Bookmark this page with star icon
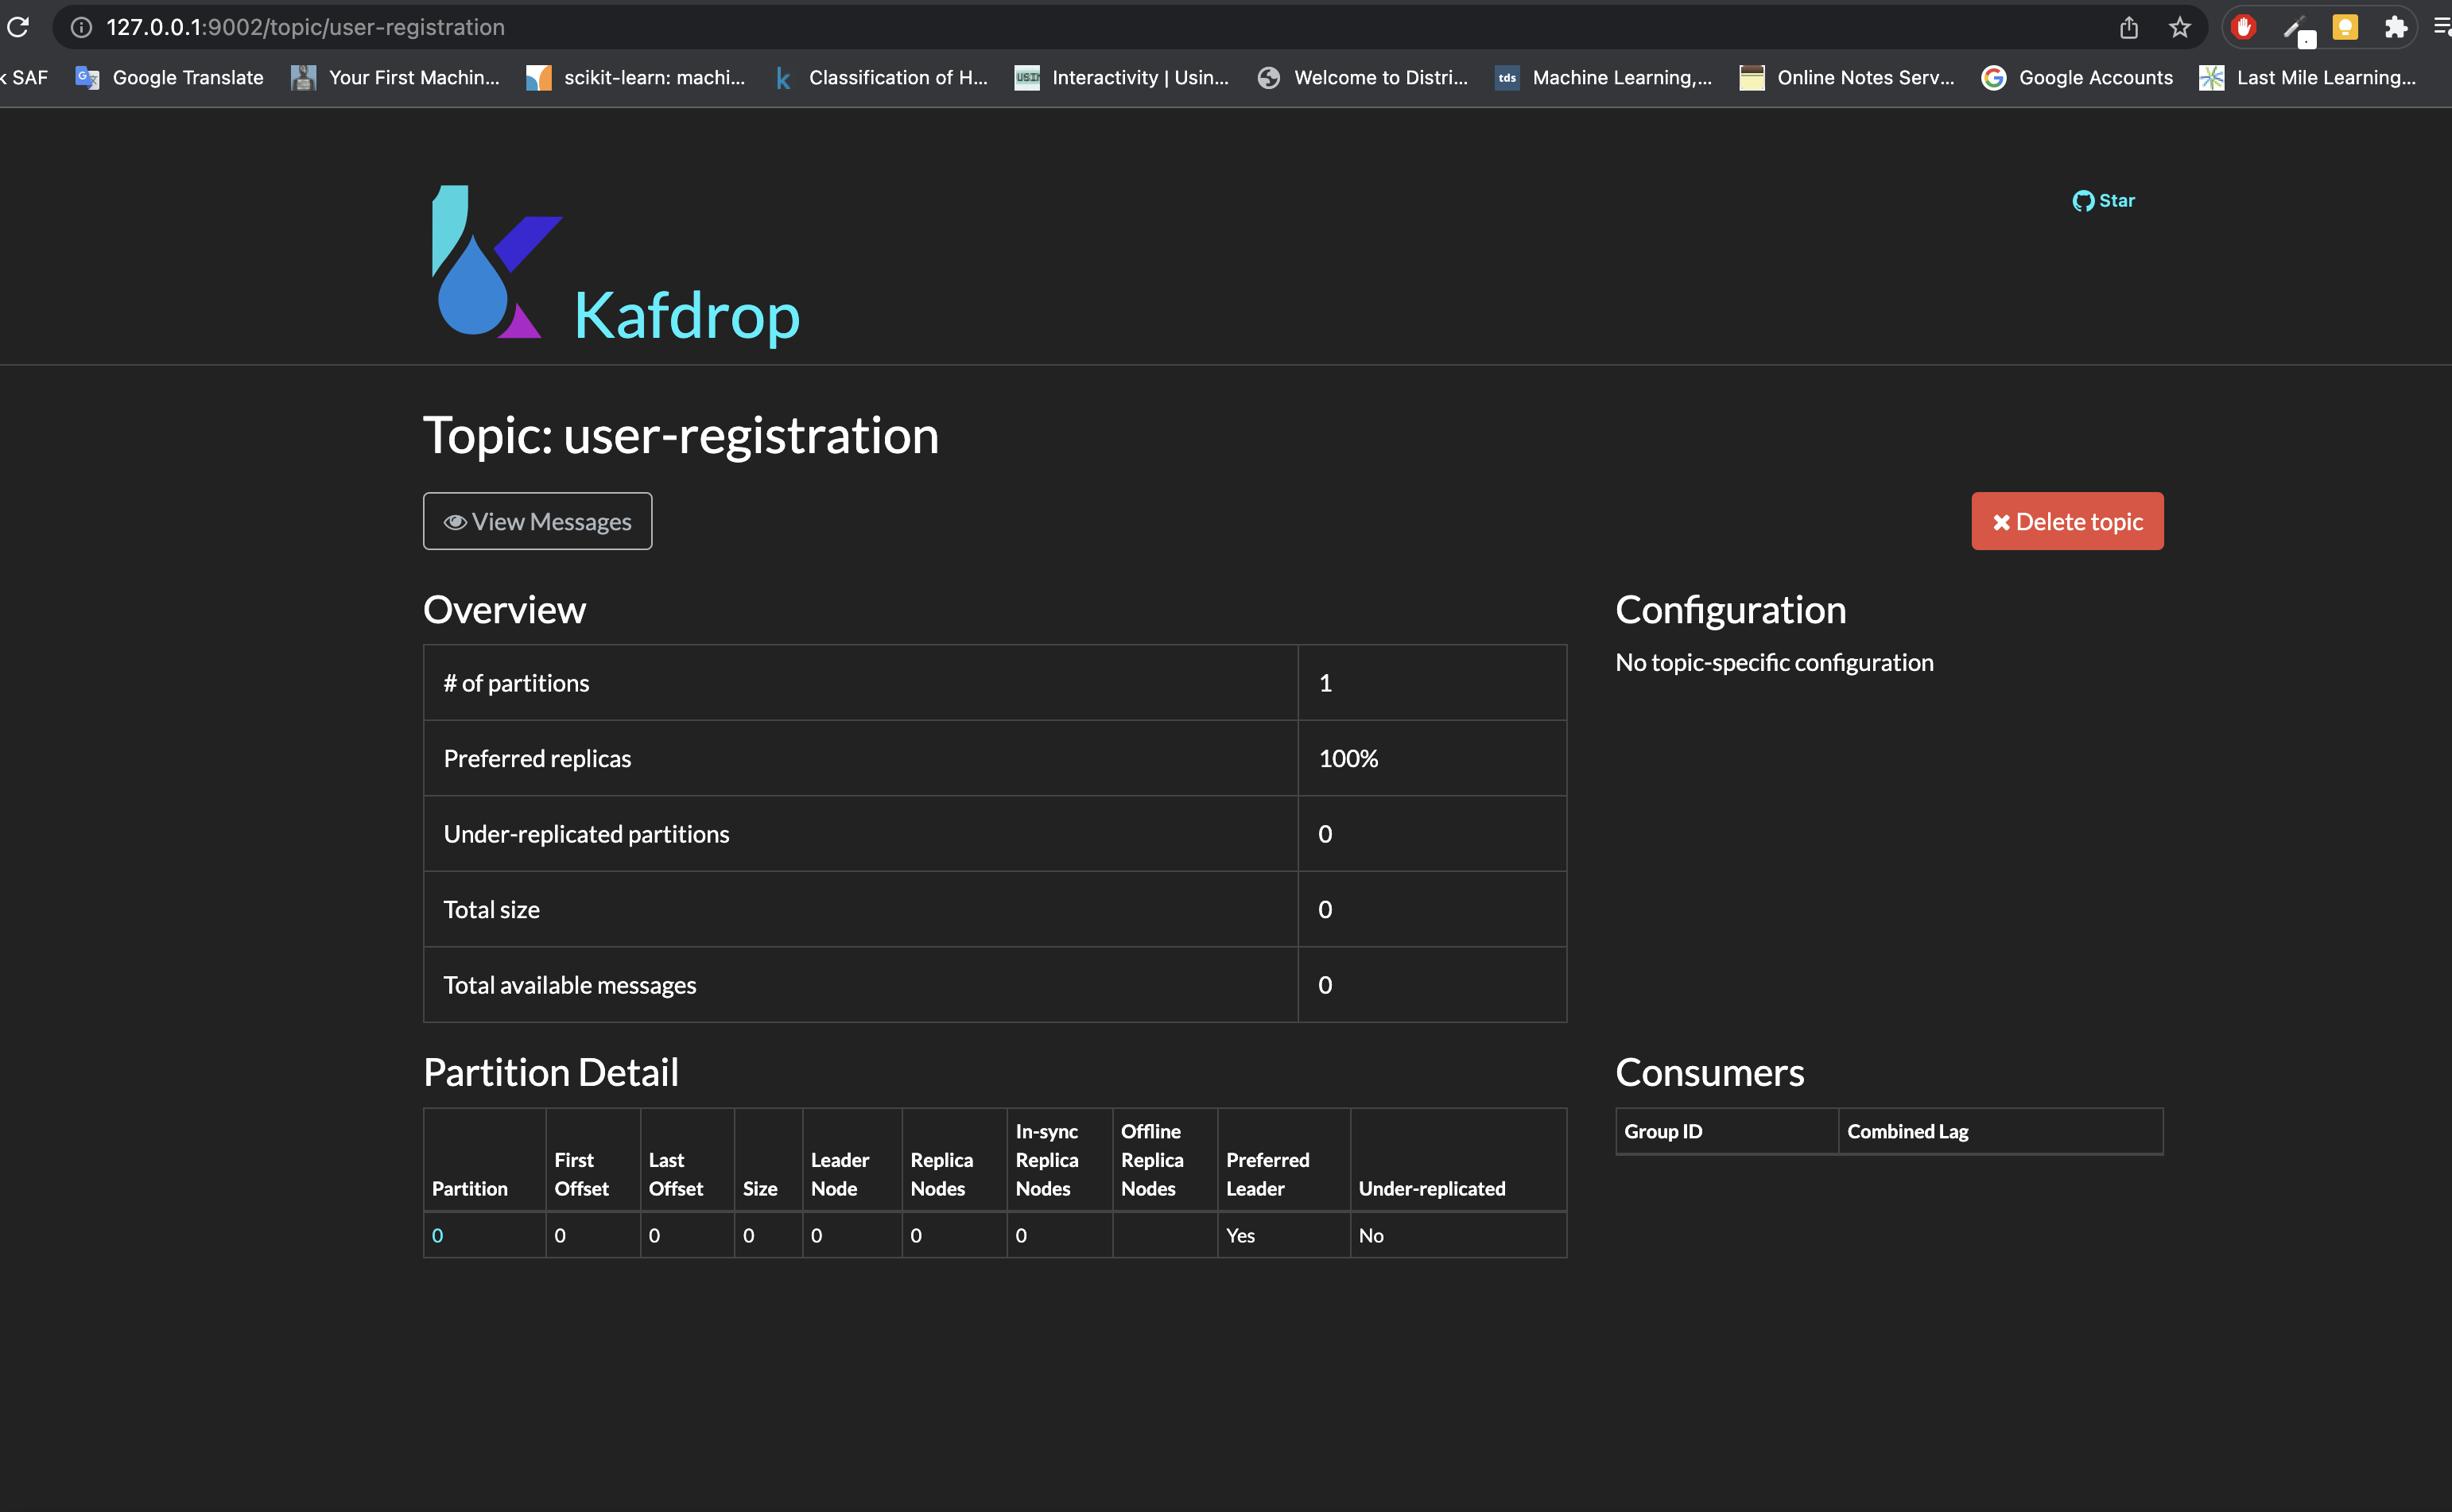 coord(2180,27)
